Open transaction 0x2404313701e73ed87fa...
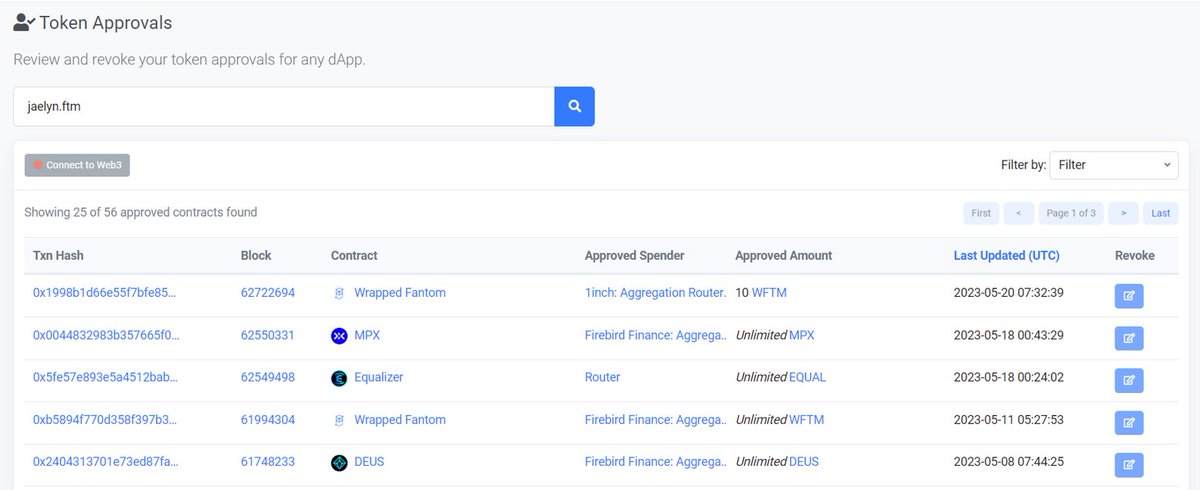Viewport: 1200px width, 490px height. pos(105,462)
